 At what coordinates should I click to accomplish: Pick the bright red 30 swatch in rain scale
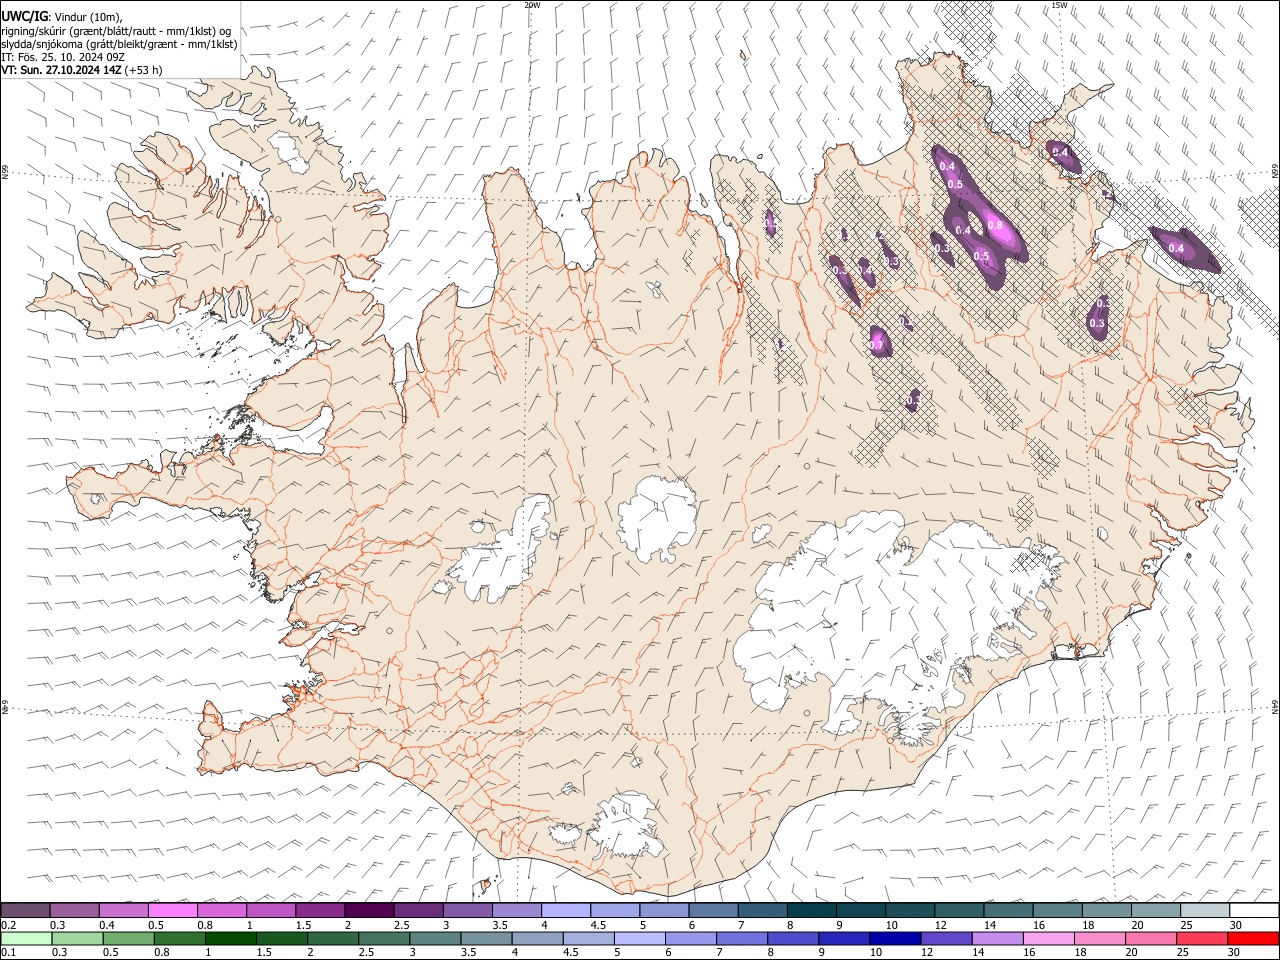click(x=1253, y=938)
